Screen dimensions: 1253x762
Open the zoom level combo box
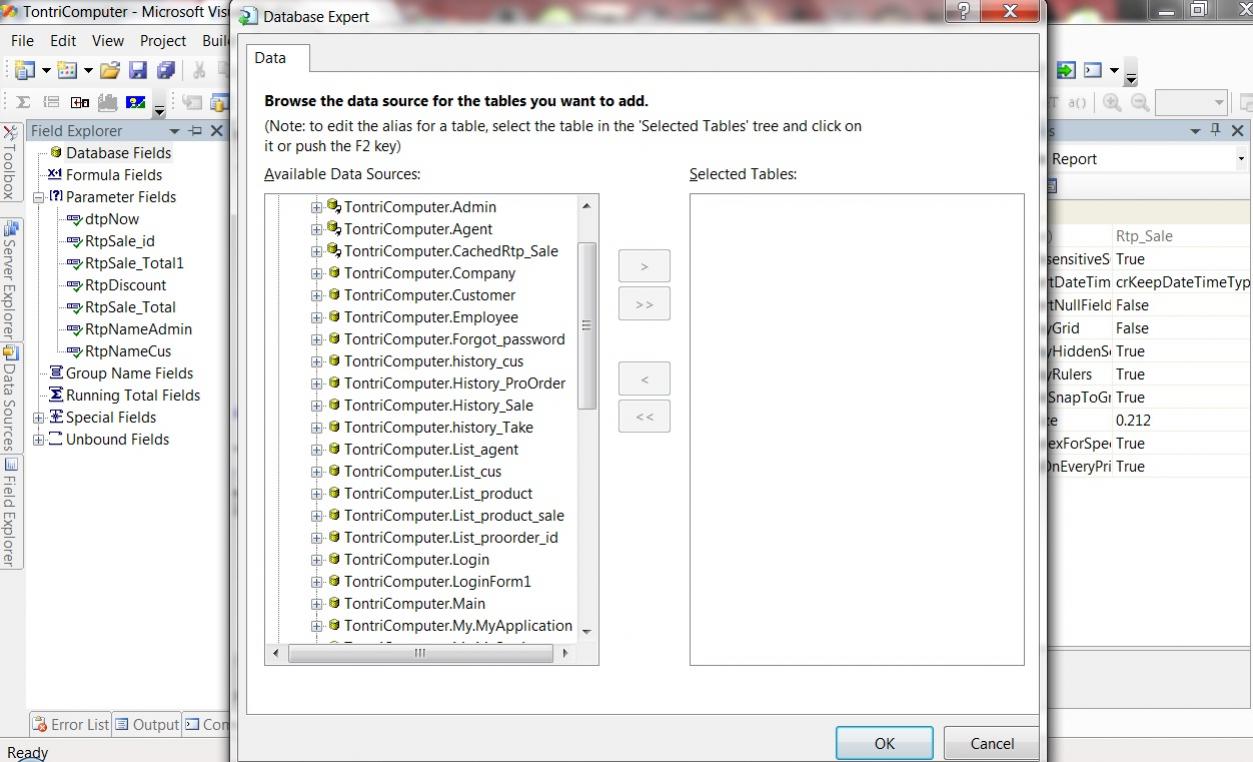tap(1192, 102)
